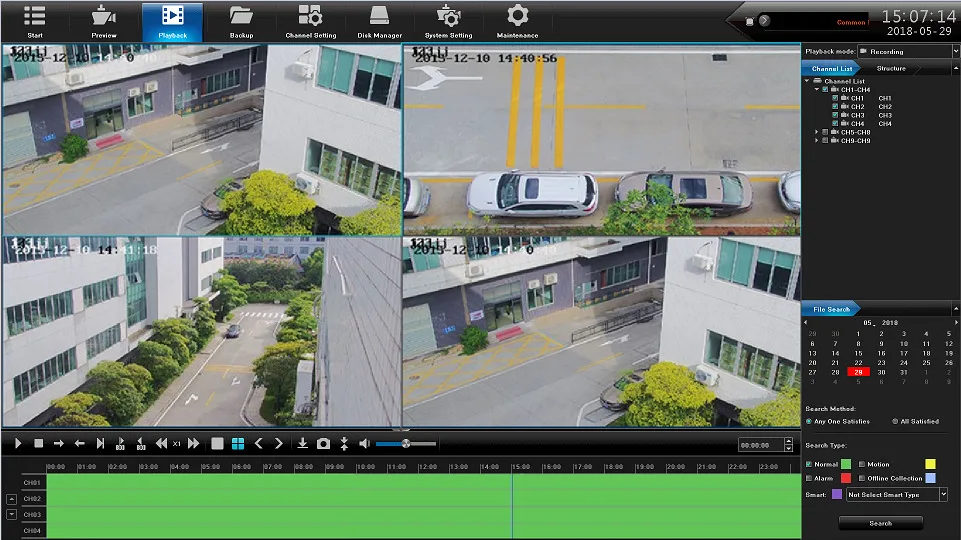Viewport: 961px width, 540px height.
Task: Uncheck the CH2 channel checkbox
Action: click(x=835, y=107)
